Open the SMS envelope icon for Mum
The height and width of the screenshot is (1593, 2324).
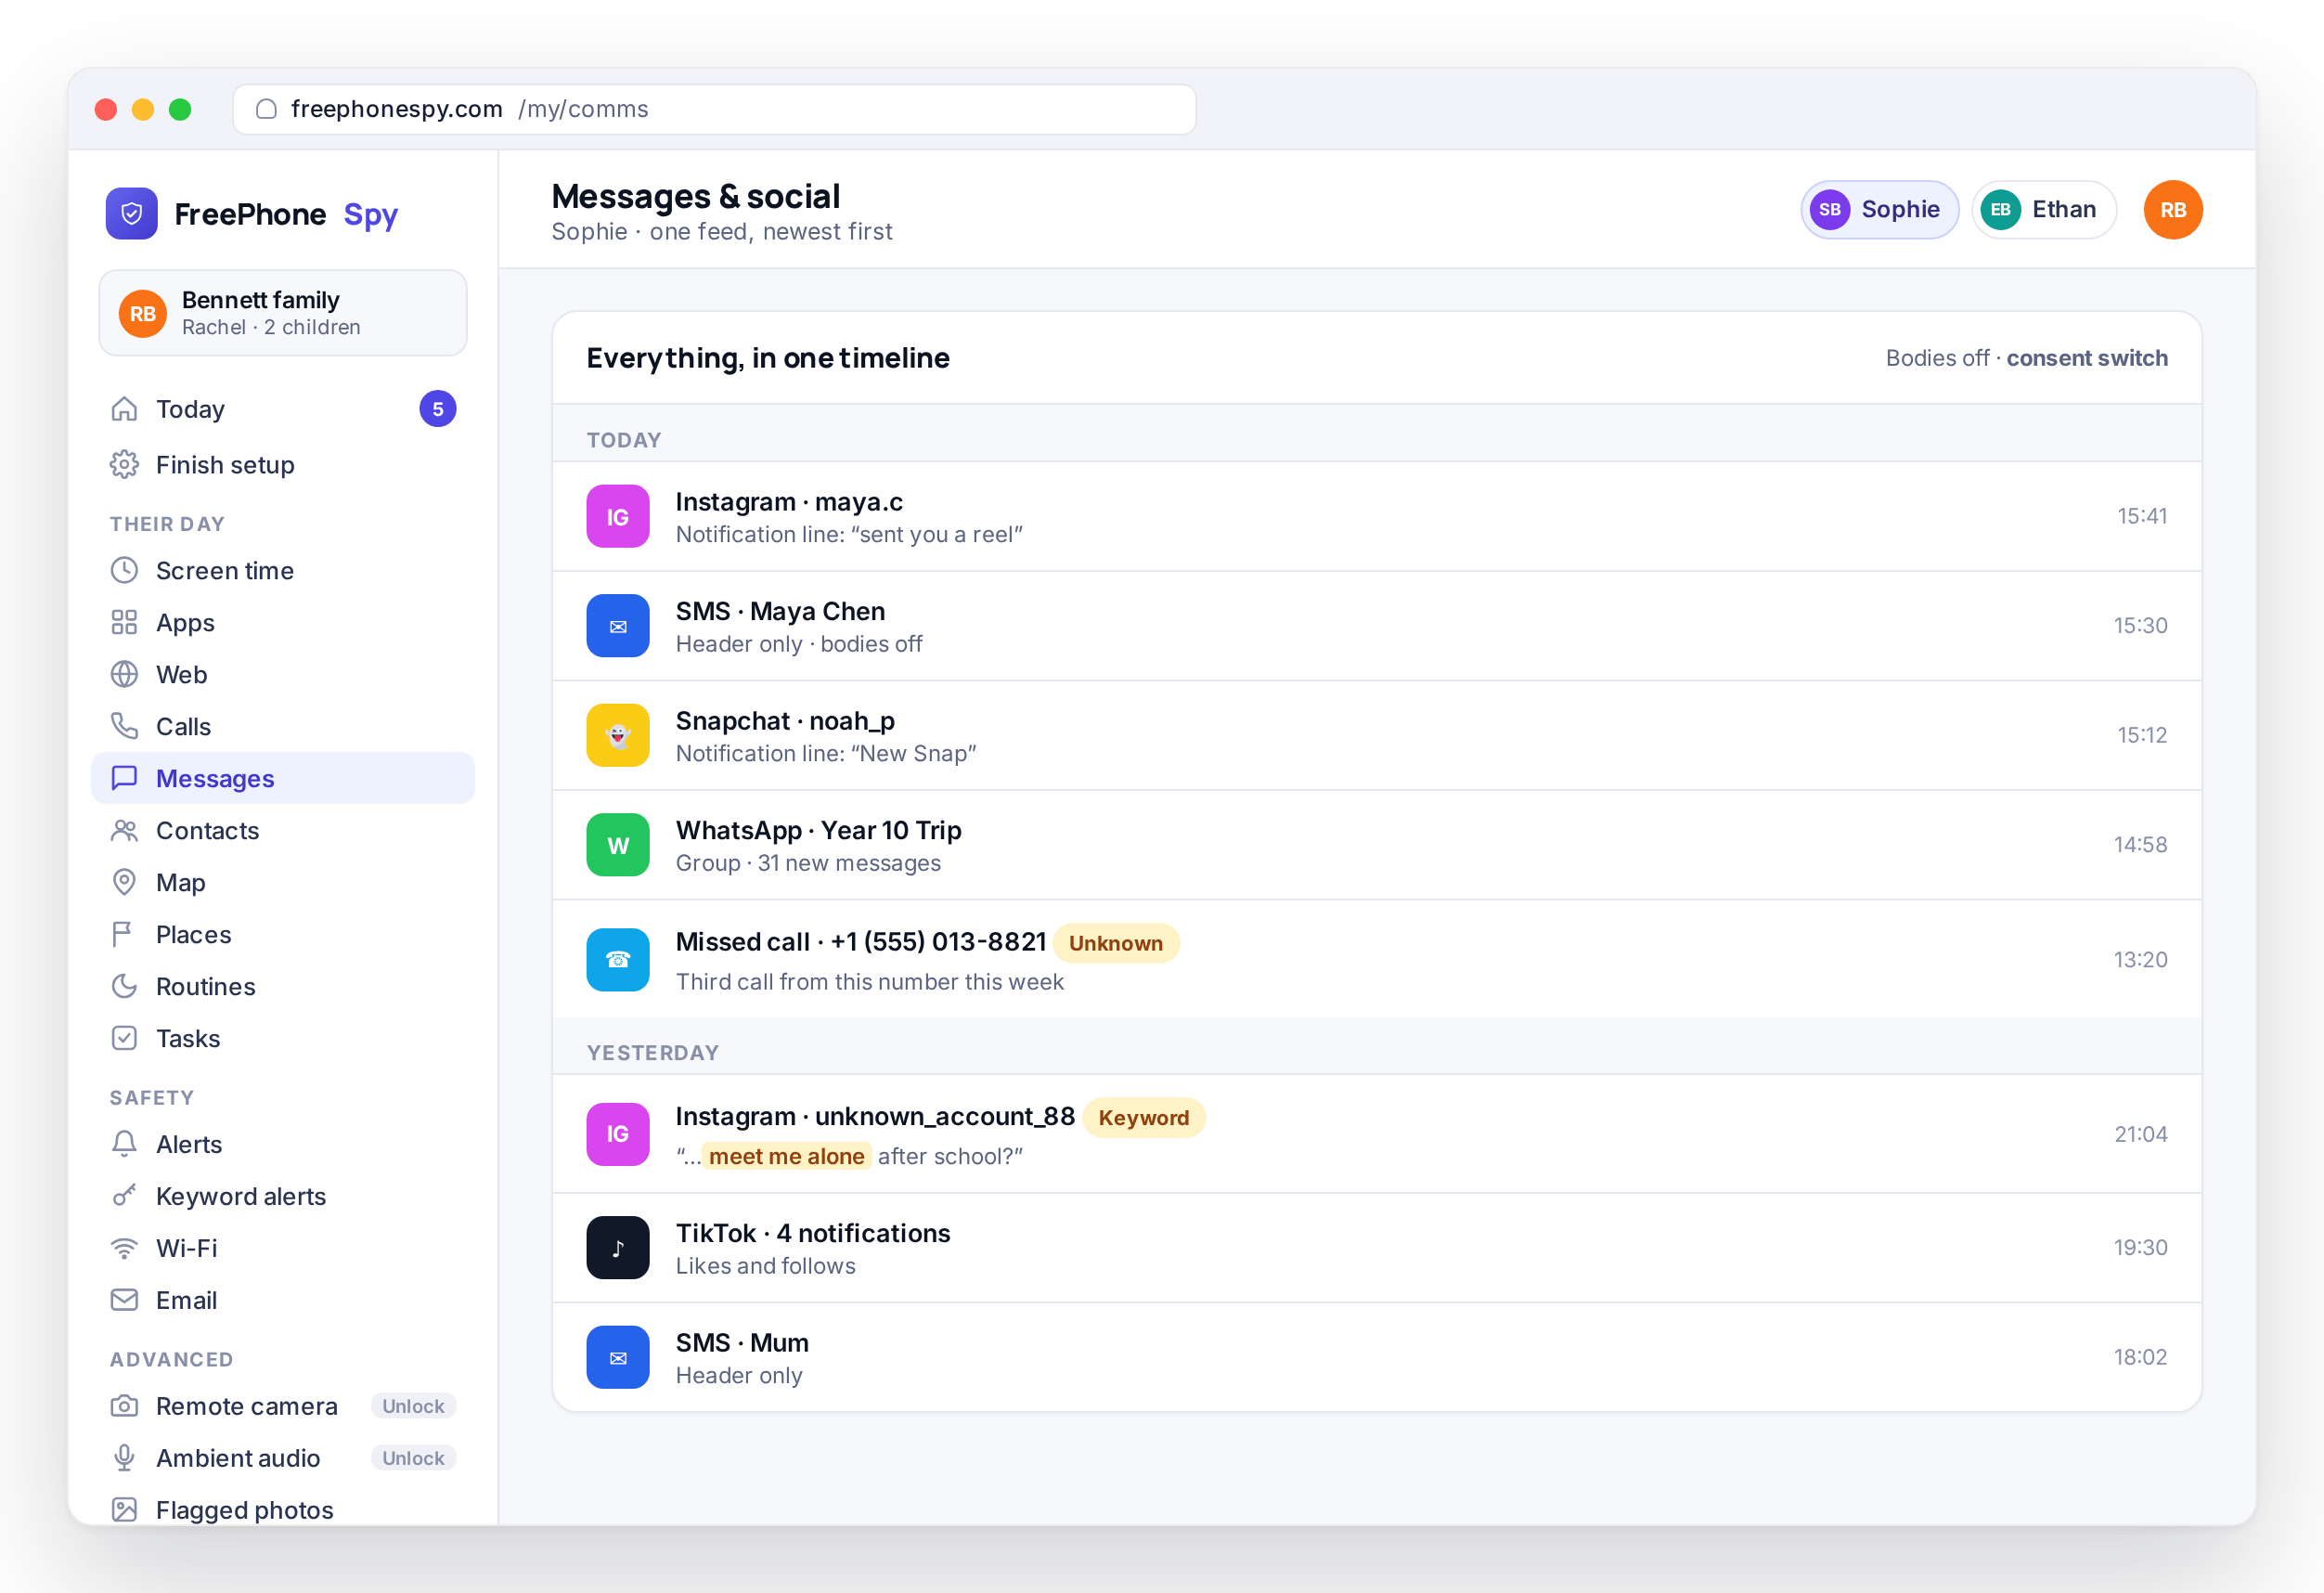pyautogui.click(x=618, y=1358)
